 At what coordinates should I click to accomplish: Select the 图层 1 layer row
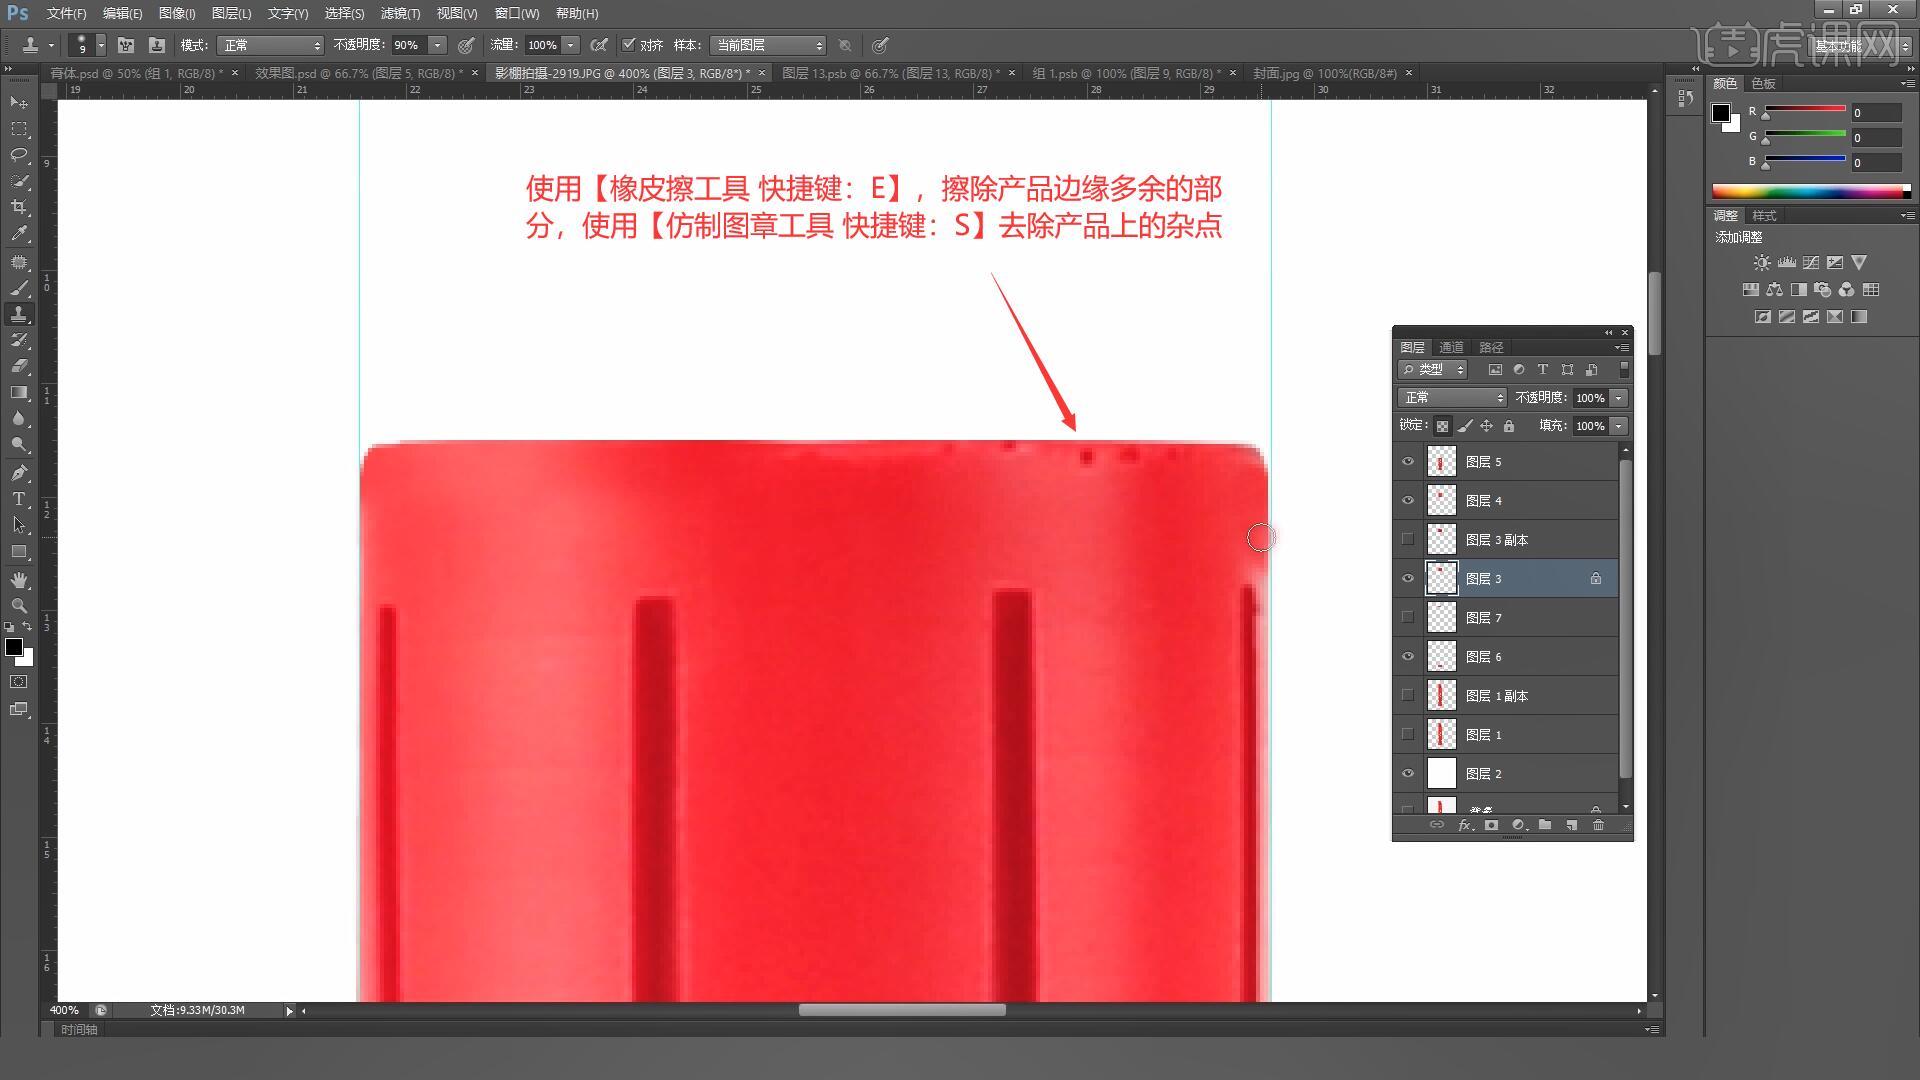click(x=1508, y=734)
